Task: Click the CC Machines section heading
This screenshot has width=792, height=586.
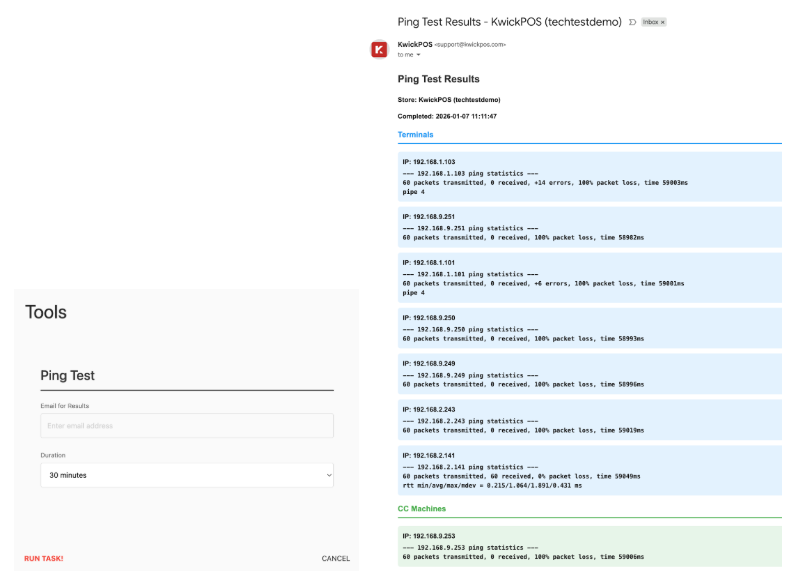Action: [x=422, y=509]
